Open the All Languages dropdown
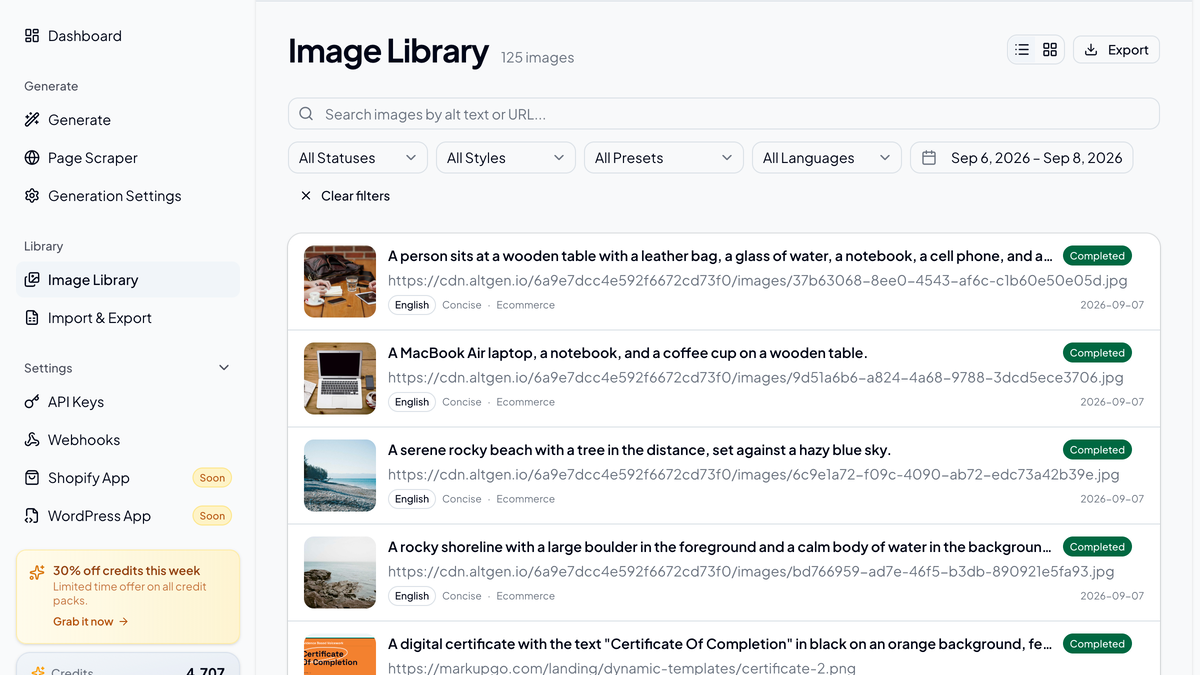The height and width of the screenshot is (675, 1200). point(827,158)
